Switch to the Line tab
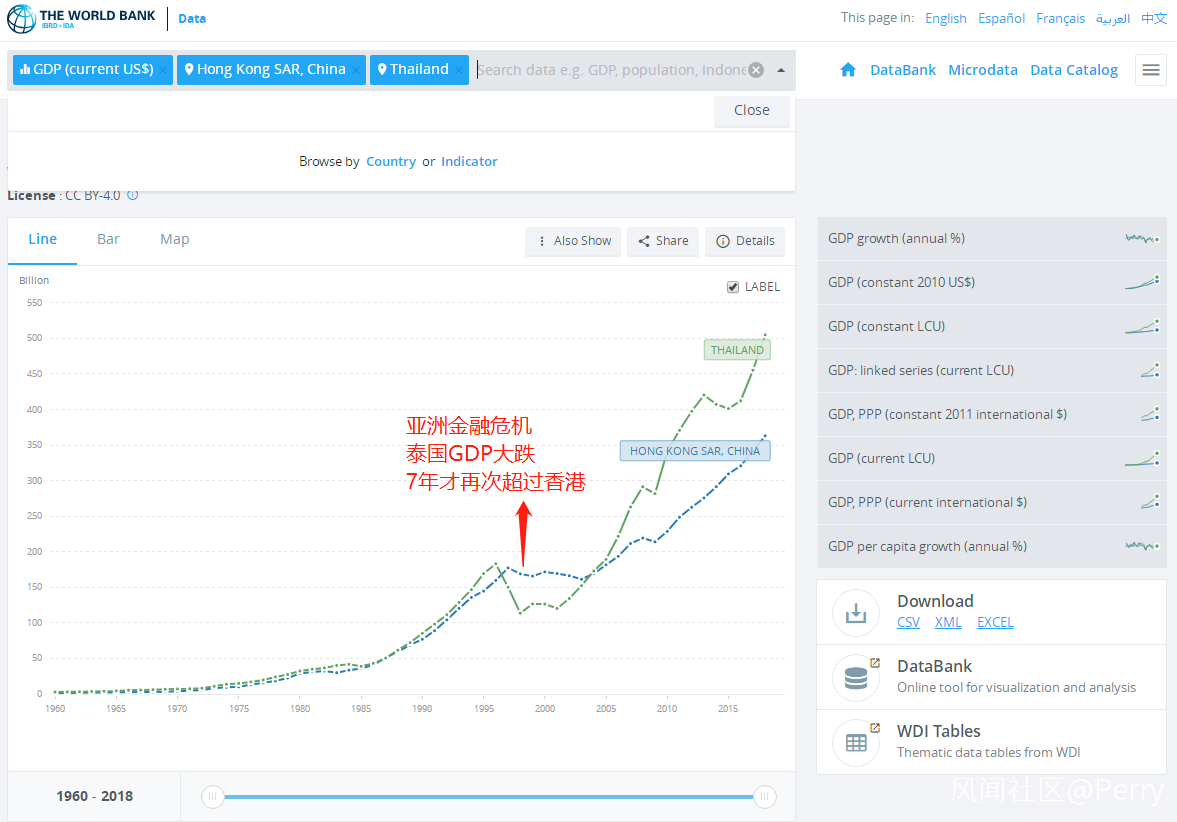Screen dimensions: 1177x822 (42, 239)
